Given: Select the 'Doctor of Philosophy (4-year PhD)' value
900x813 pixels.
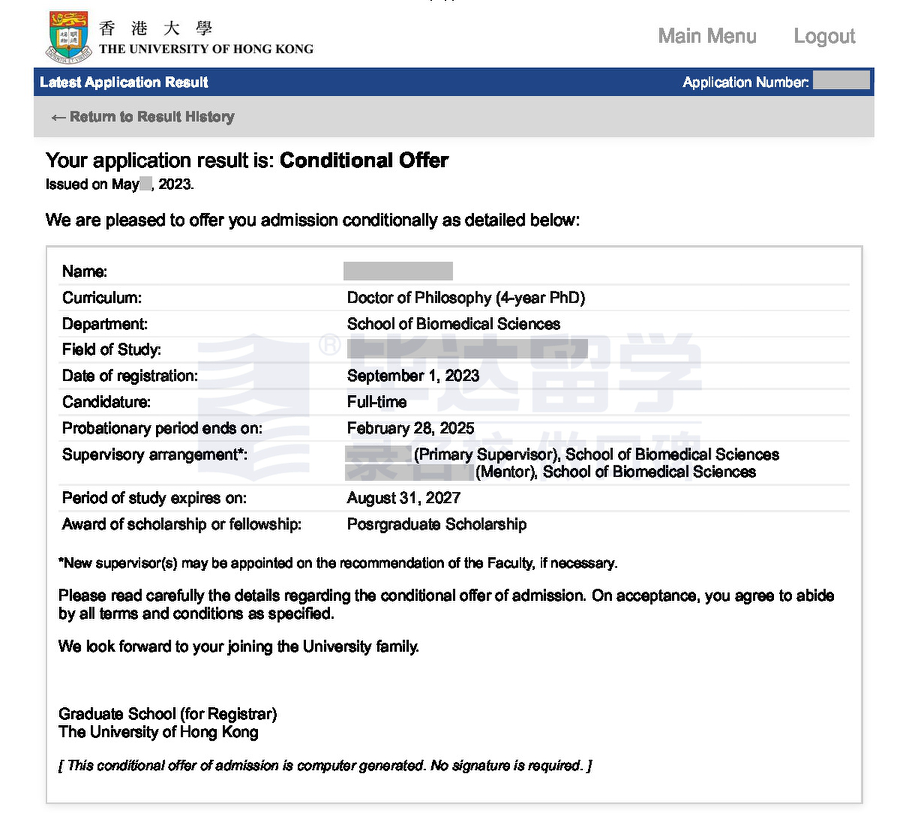Looking at the screenshot, I should (x=466, y=297).
